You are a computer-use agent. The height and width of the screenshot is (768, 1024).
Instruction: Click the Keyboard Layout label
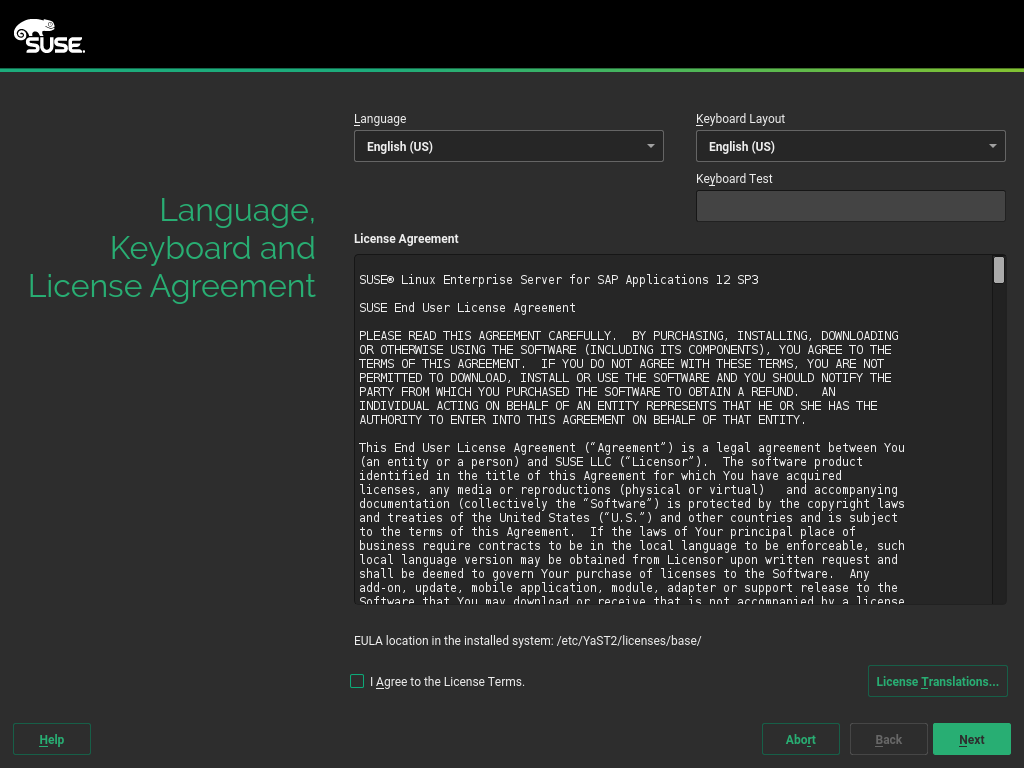[740, 119]
